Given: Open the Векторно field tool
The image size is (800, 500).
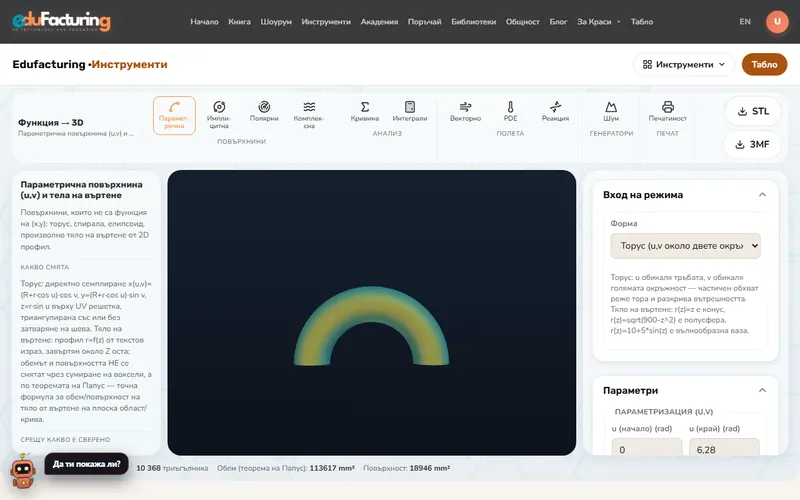Looking at the screenshot, I should pyautogui.click(x=465, y=112).
